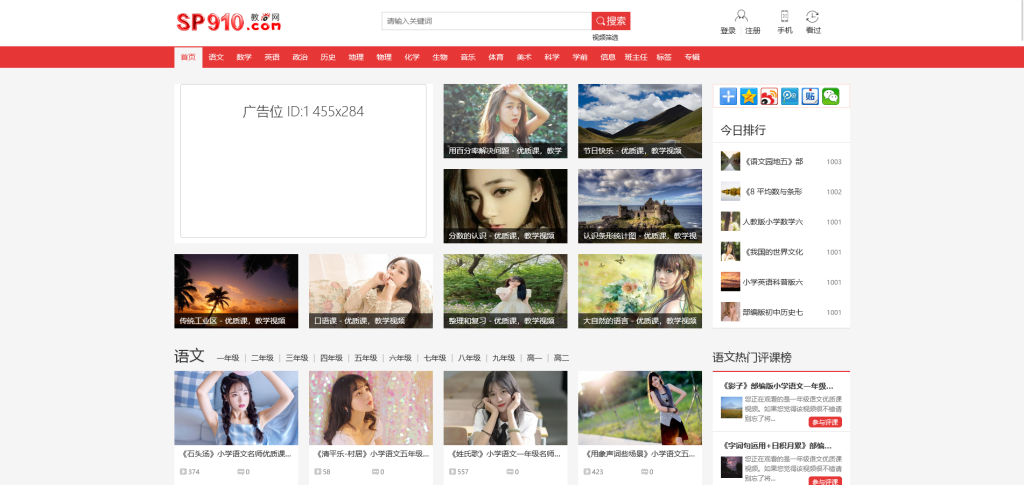Image resolution: width=1024 pixels, height=485 pixels.
Task: Open the 《石头汤》 video thumbnail
Action: 236,408
